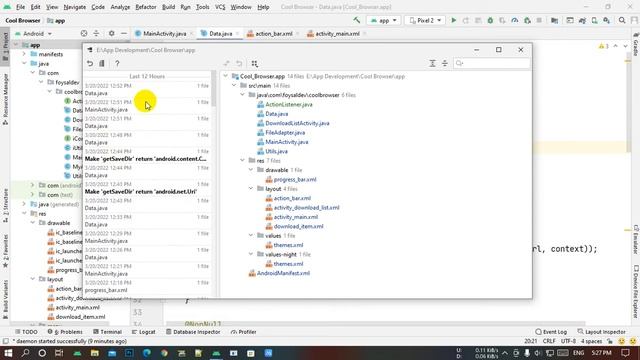Viewport: 640px width, 360px height.
Task: Open the Windows Start button
Action: [x=8, y=353]
